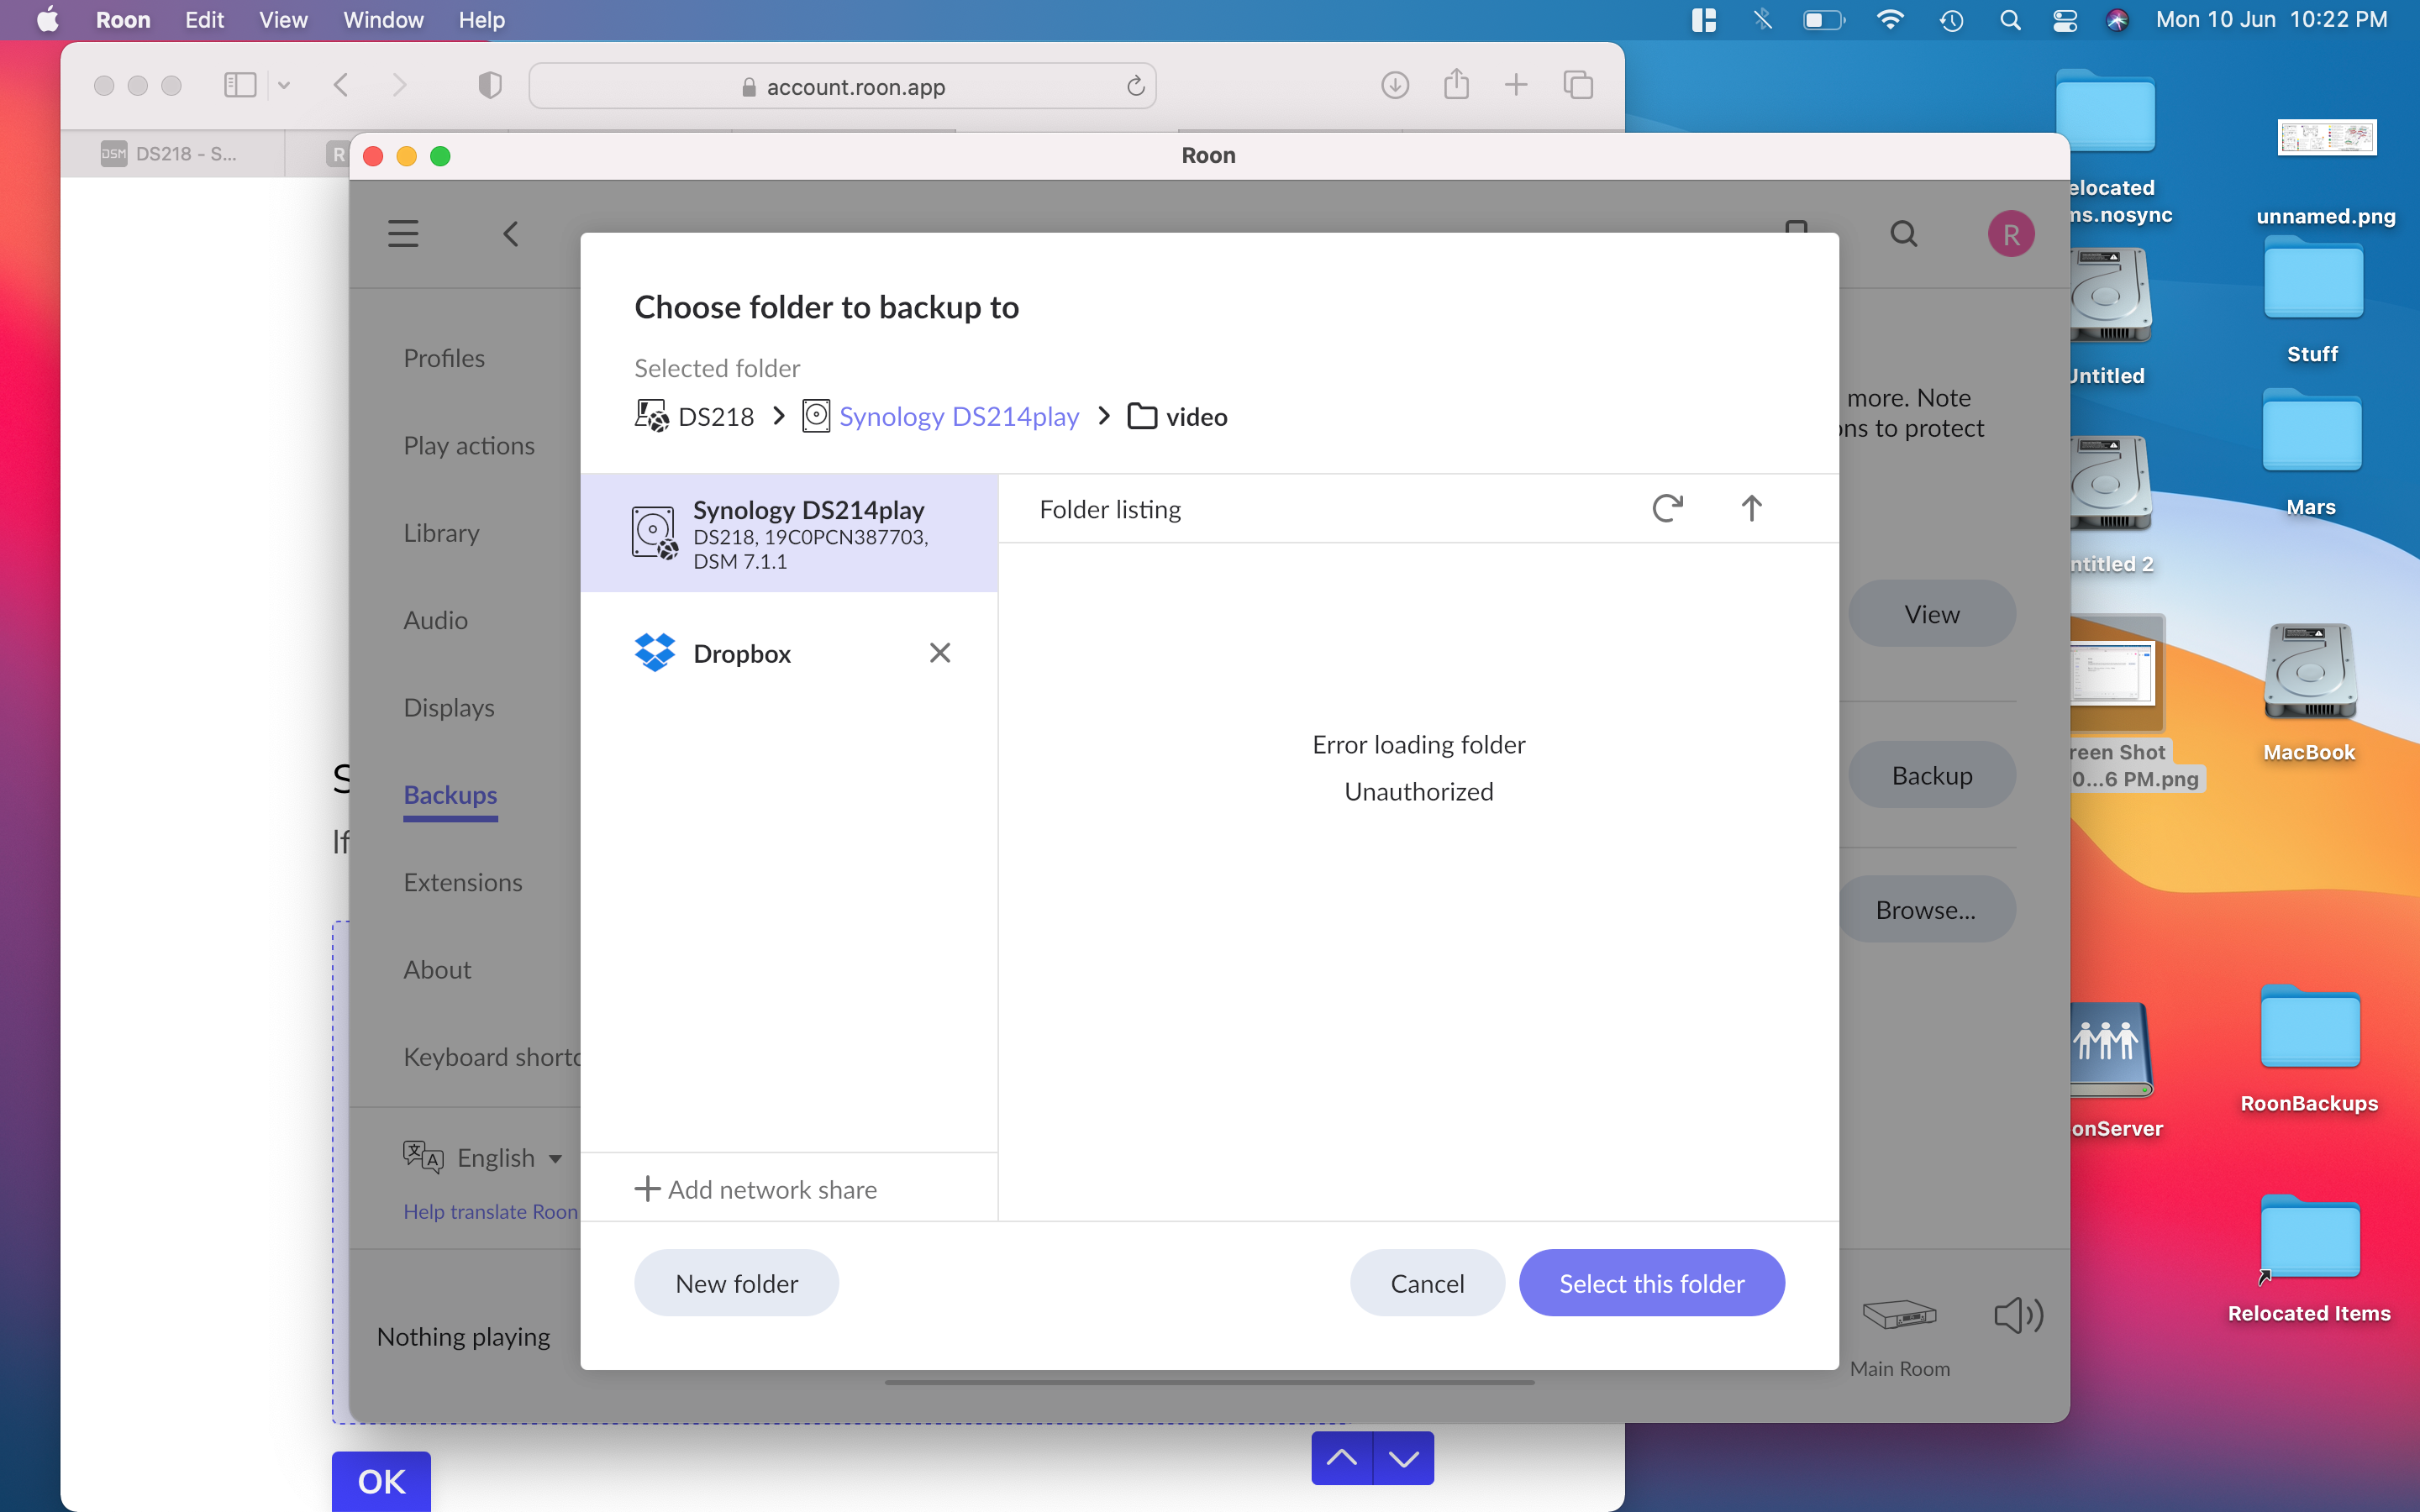
Task: Open the Roon bookmark icon
Action: [x=1796, y=228]
